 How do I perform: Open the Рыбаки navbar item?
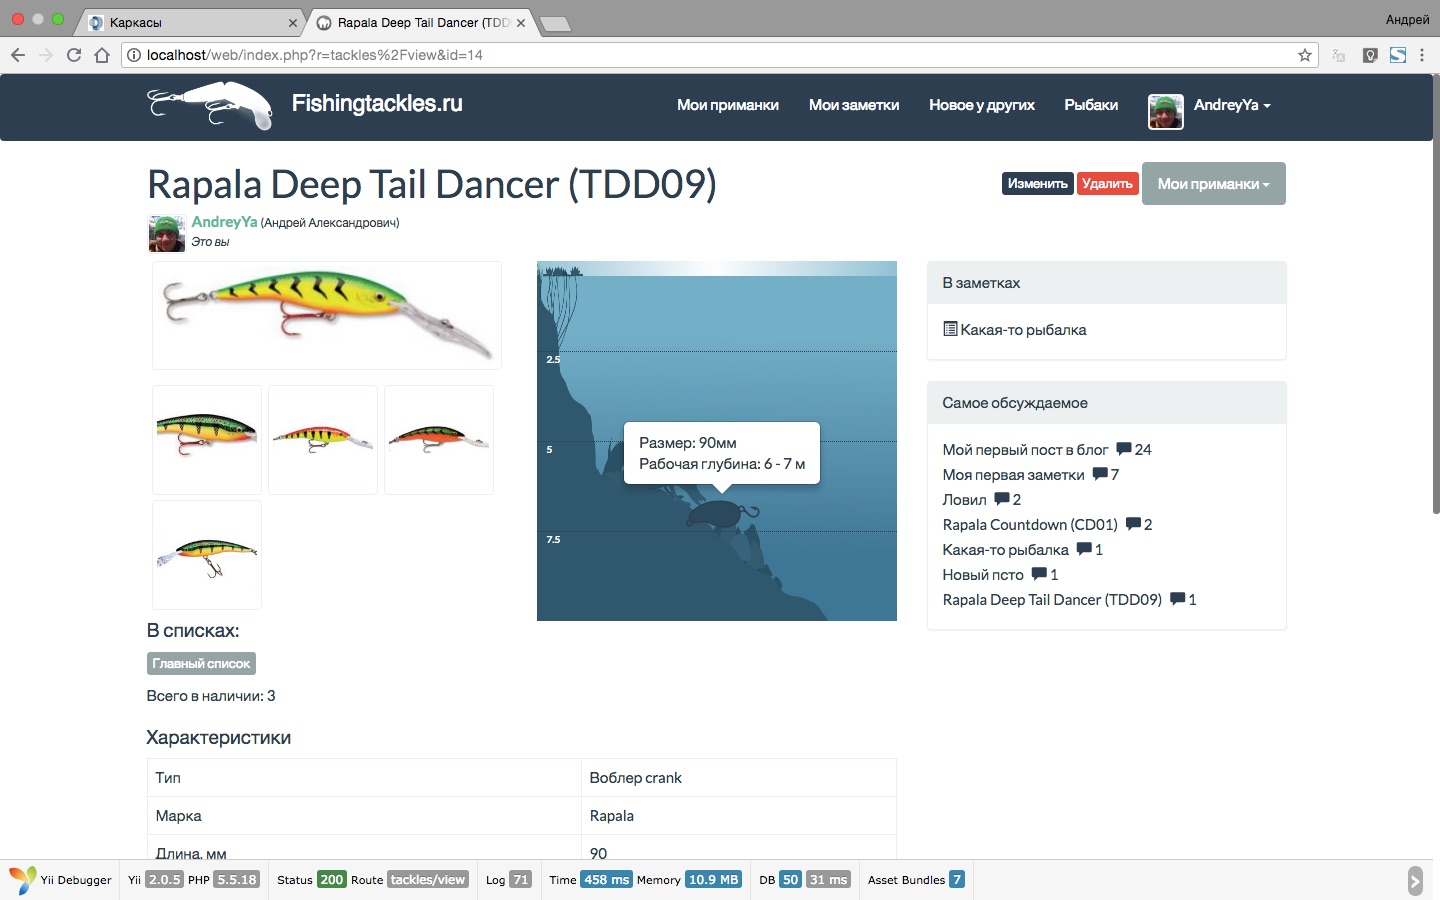1091,105
